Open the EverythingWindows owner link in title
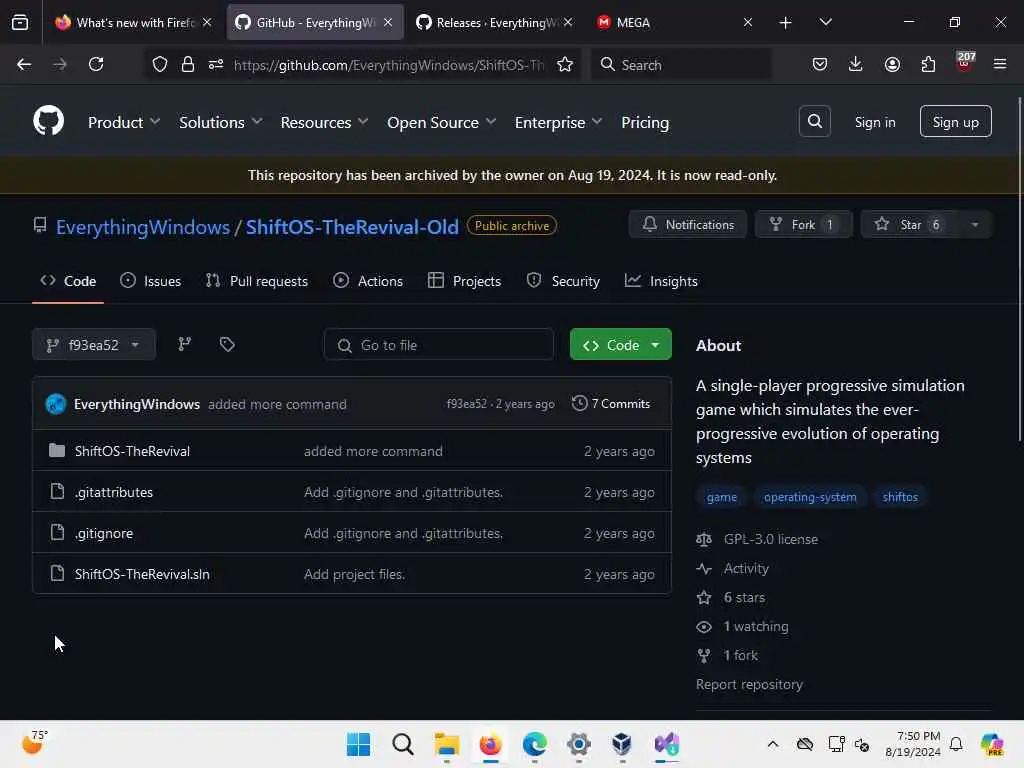This screenshot has height=768, width=1024. coord(142,227)
